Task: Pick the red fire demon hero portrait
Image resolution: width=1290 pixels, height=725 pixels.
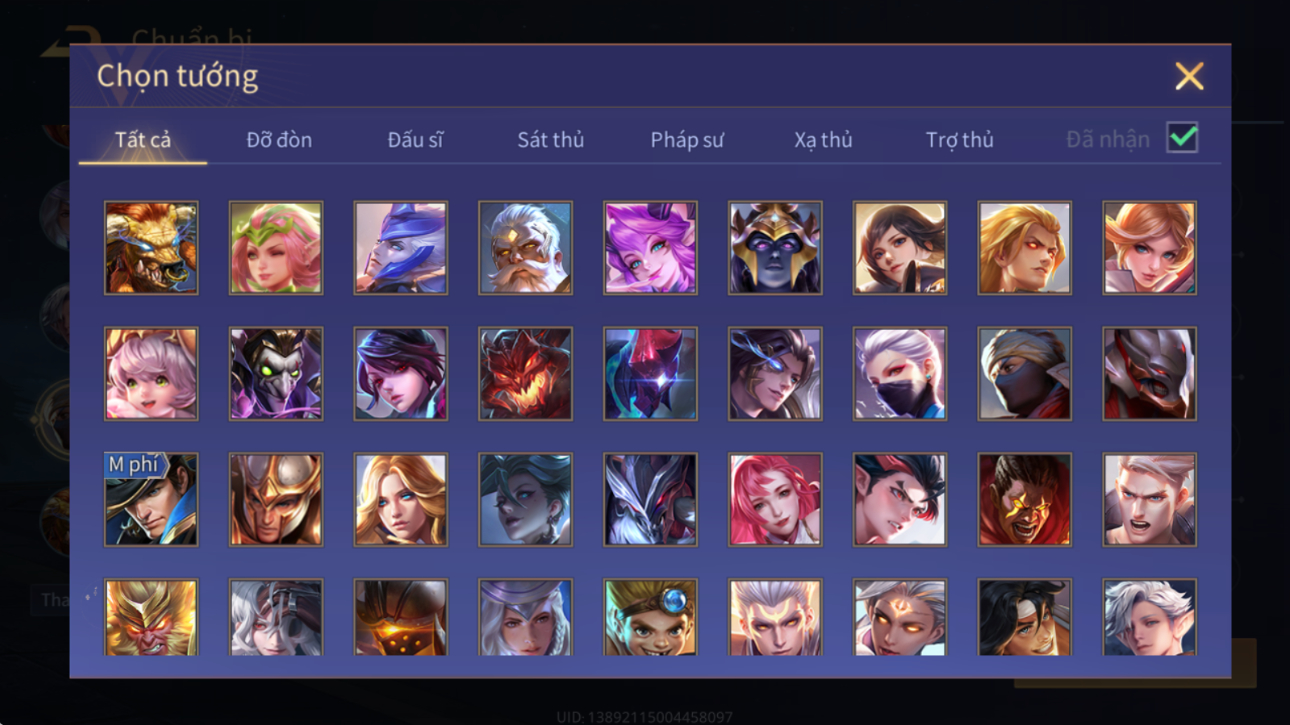Action: [525, 374]
